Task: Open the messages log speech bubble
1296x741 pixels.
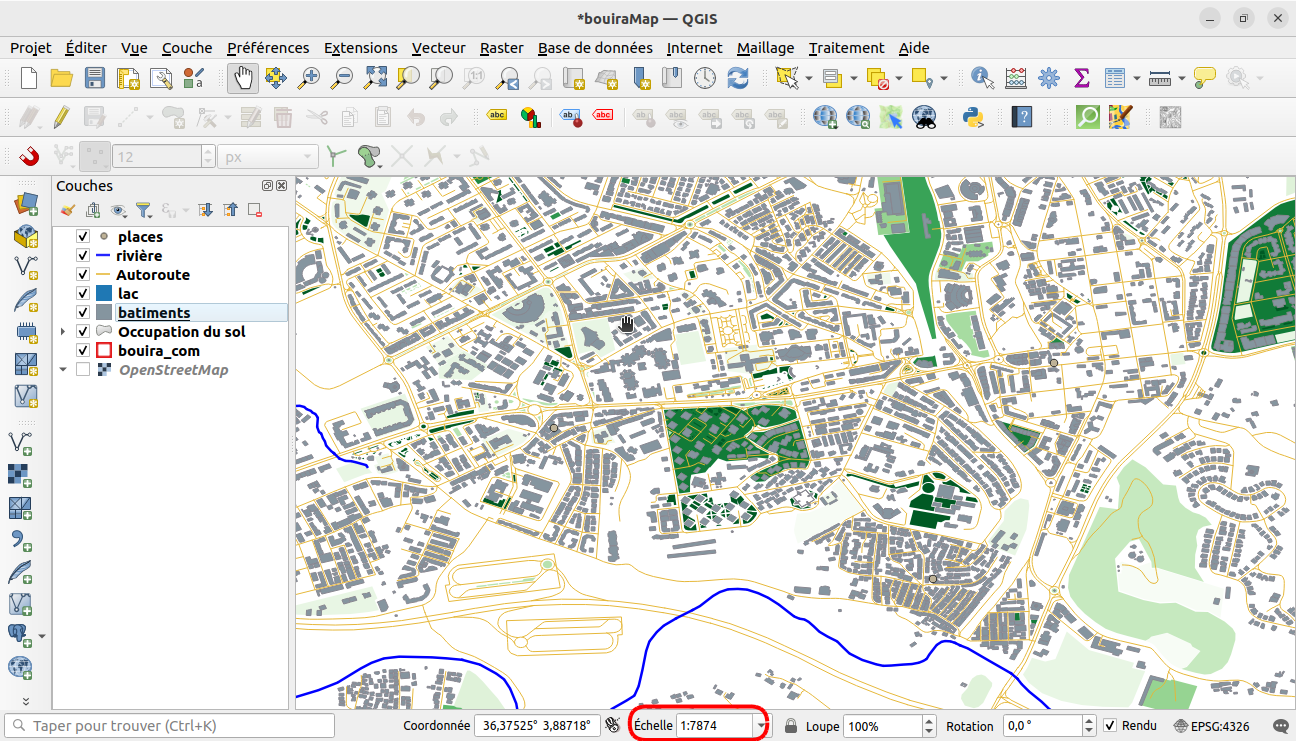Action: 1280,726
